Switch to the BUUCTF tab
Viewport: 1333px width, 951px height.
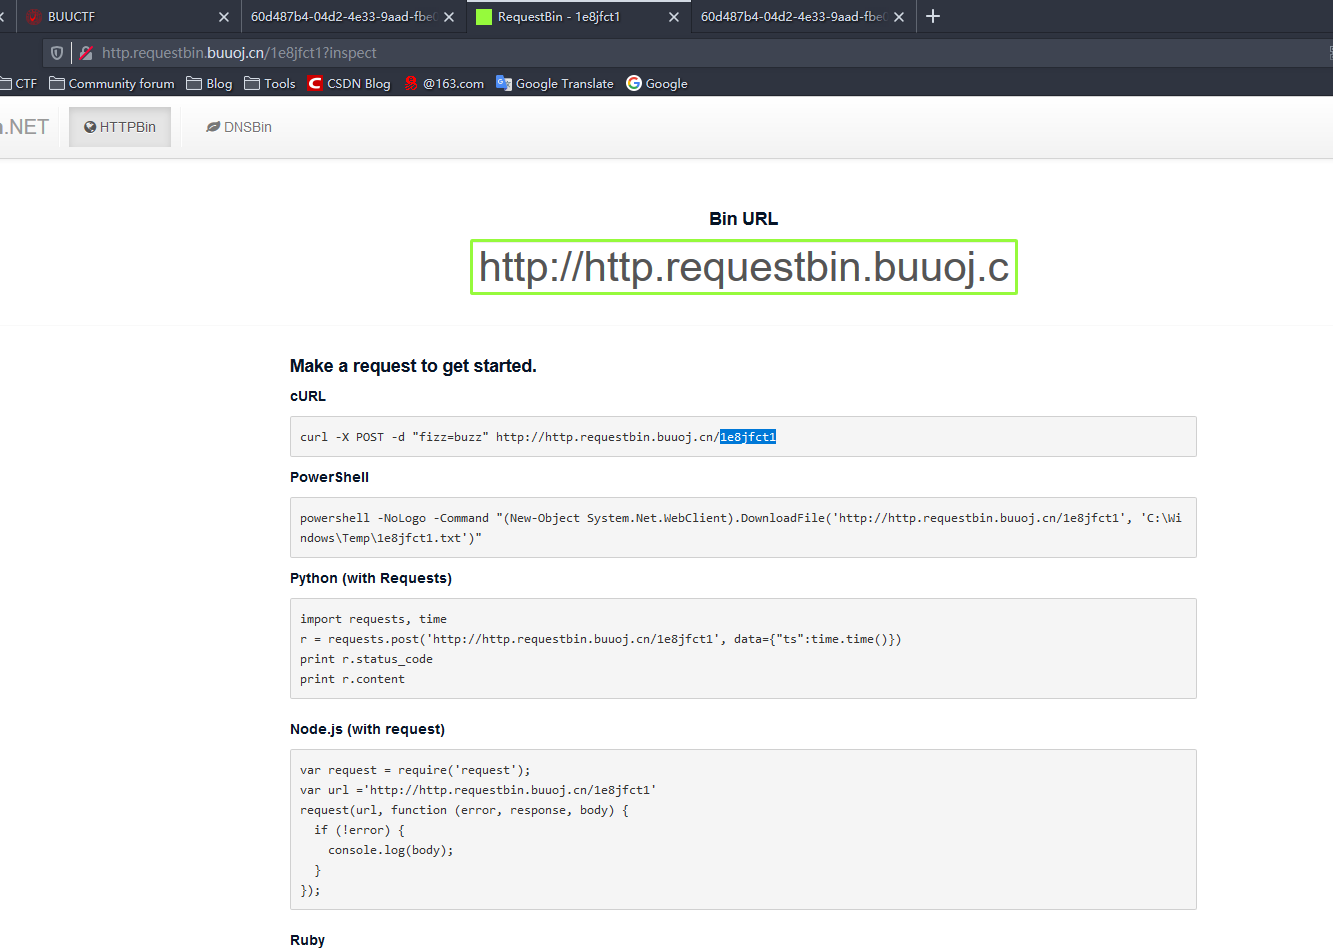point(110,16)
